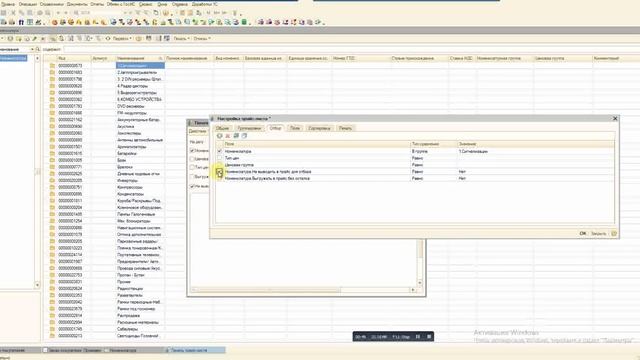The image size is (640, 360).
Task: Click the Код column header
Action: [73, 58]
